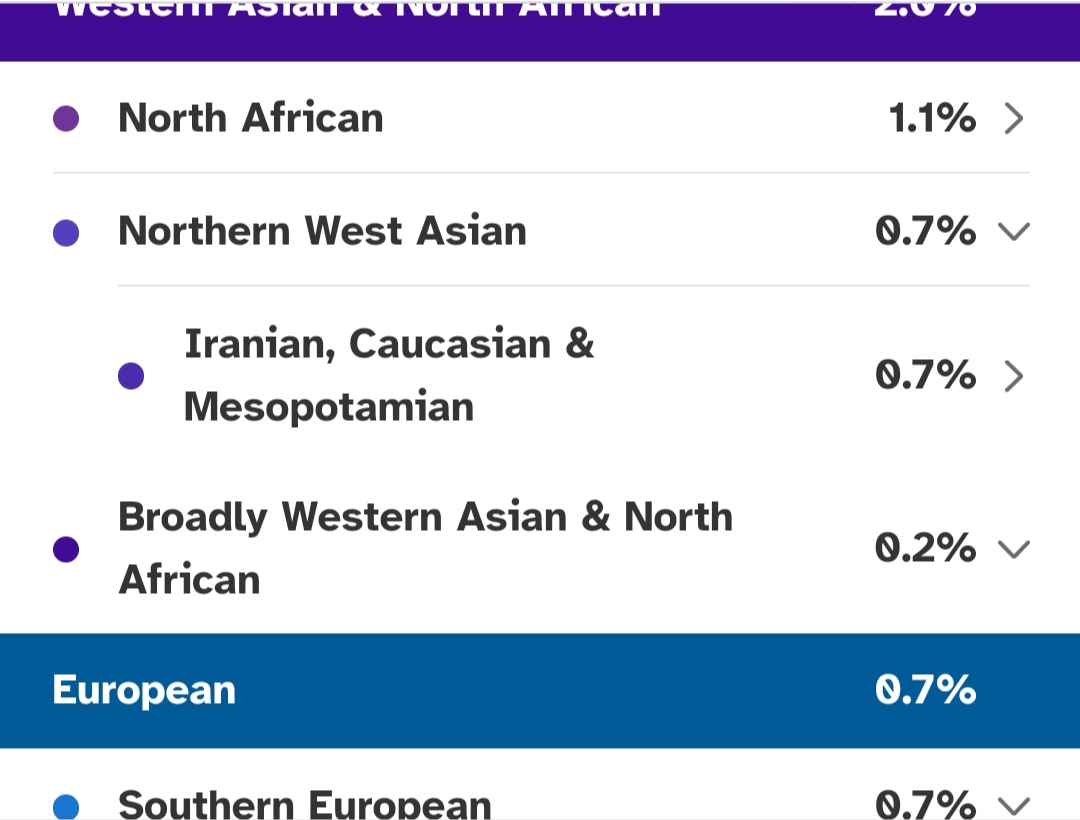Click the blue Southern European dot
1080x820 pixels.
[66, 807]
